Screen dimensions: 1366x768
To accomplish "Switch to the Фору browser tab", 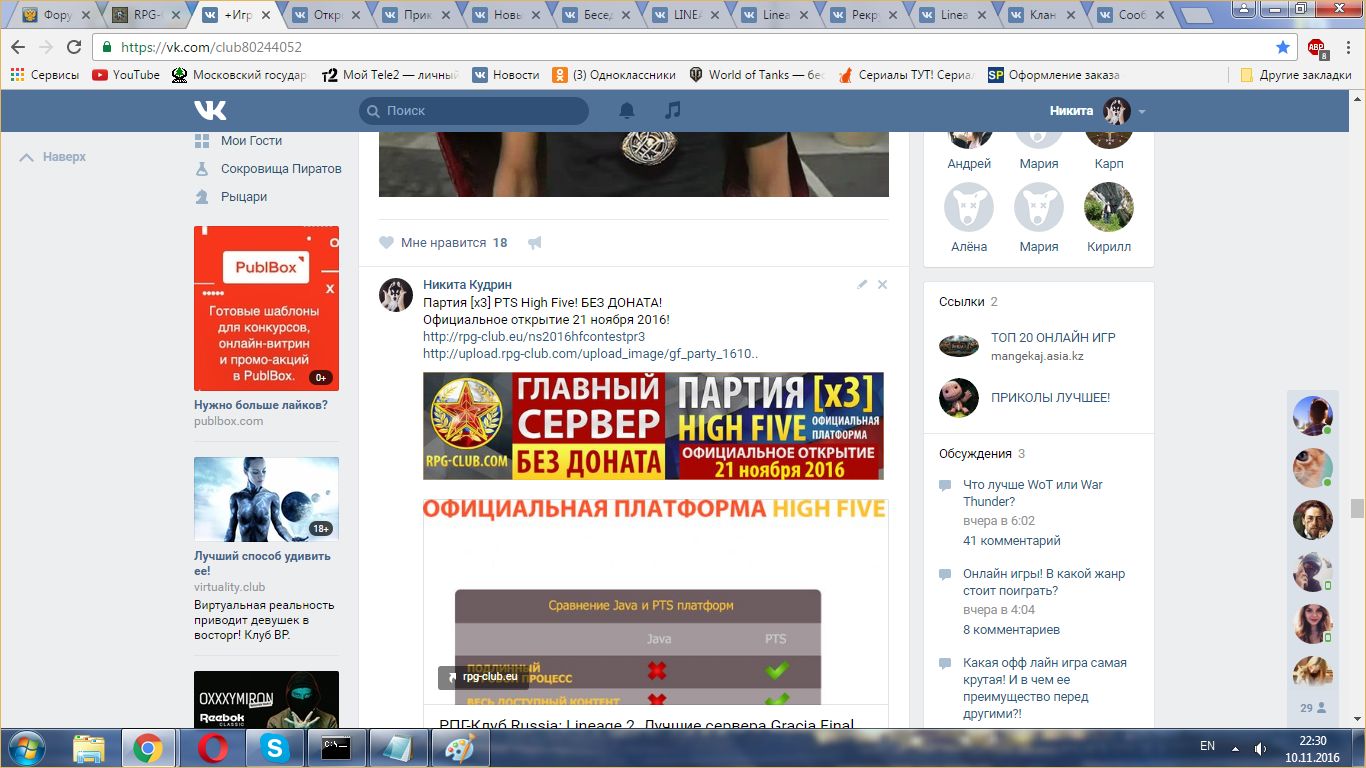I will (x=57, y=15).
